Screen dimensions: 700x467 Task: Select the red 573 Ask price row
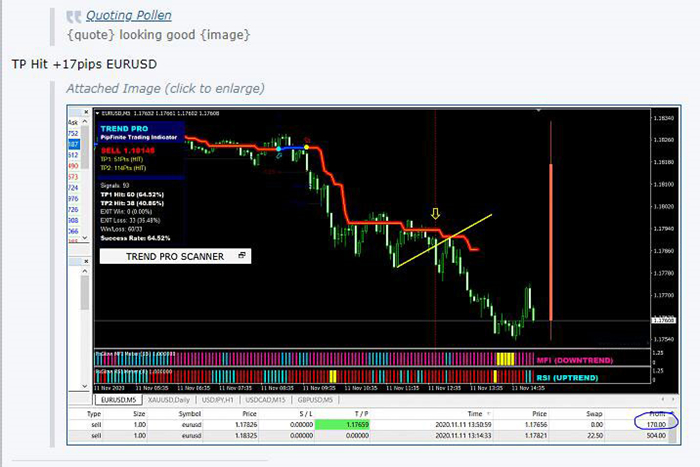coord(74,177)
